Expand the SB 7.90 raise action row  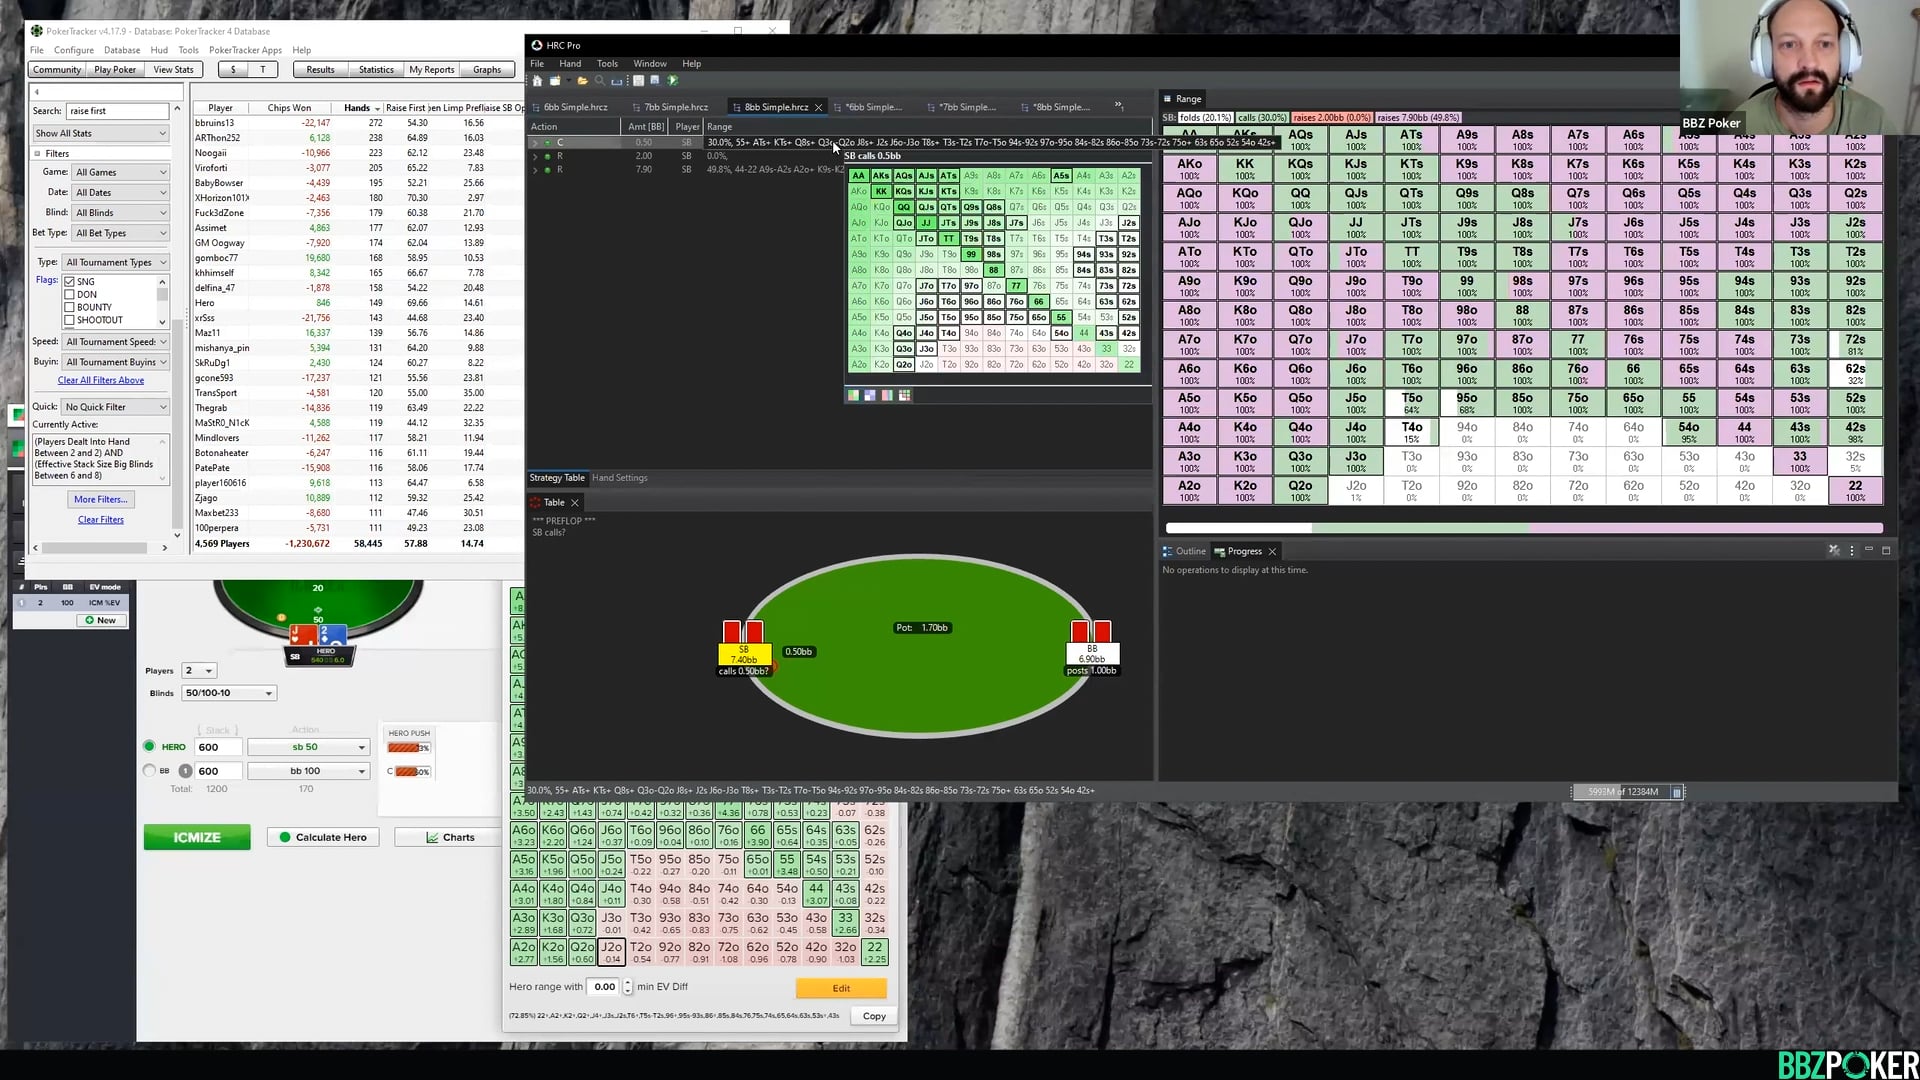point(535,170)
